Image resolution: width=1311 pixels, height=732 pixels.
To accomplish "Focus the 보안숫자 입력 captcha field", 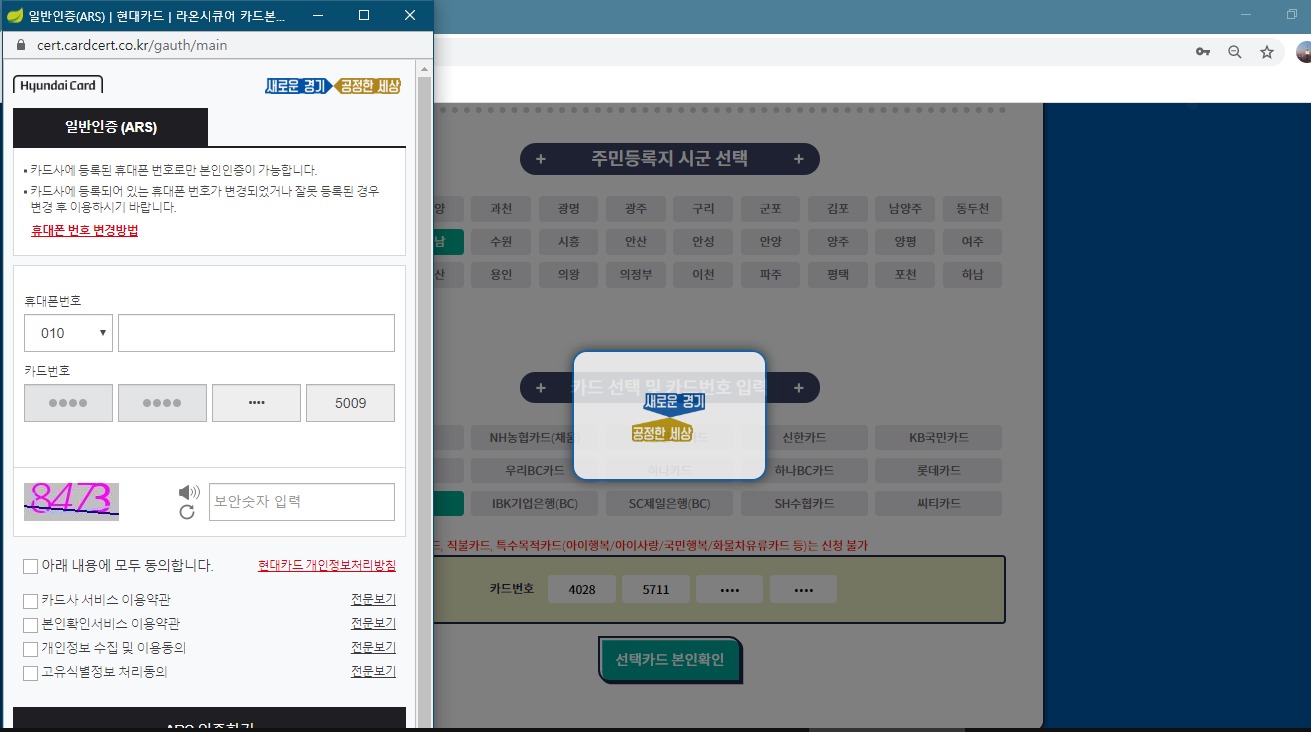I will coord(302,502).
